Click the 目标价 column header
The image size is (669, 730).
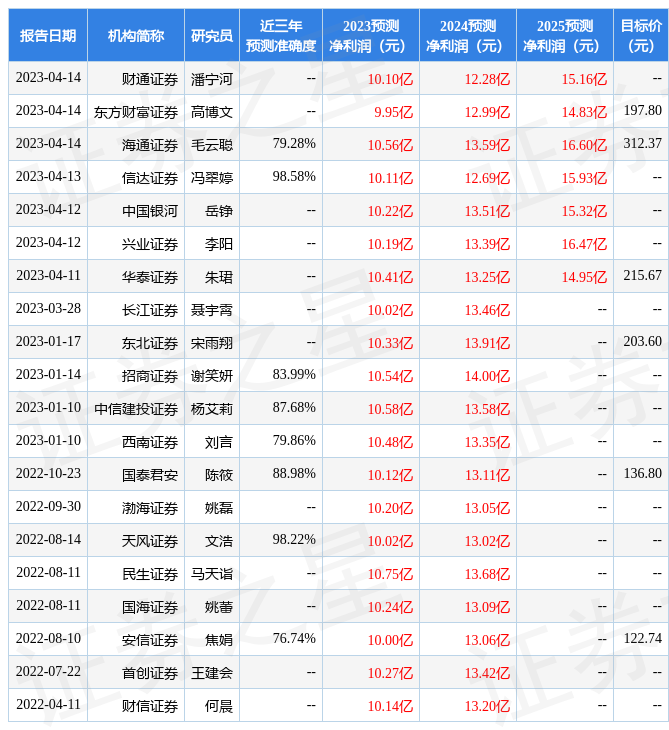tap(641, 35)
